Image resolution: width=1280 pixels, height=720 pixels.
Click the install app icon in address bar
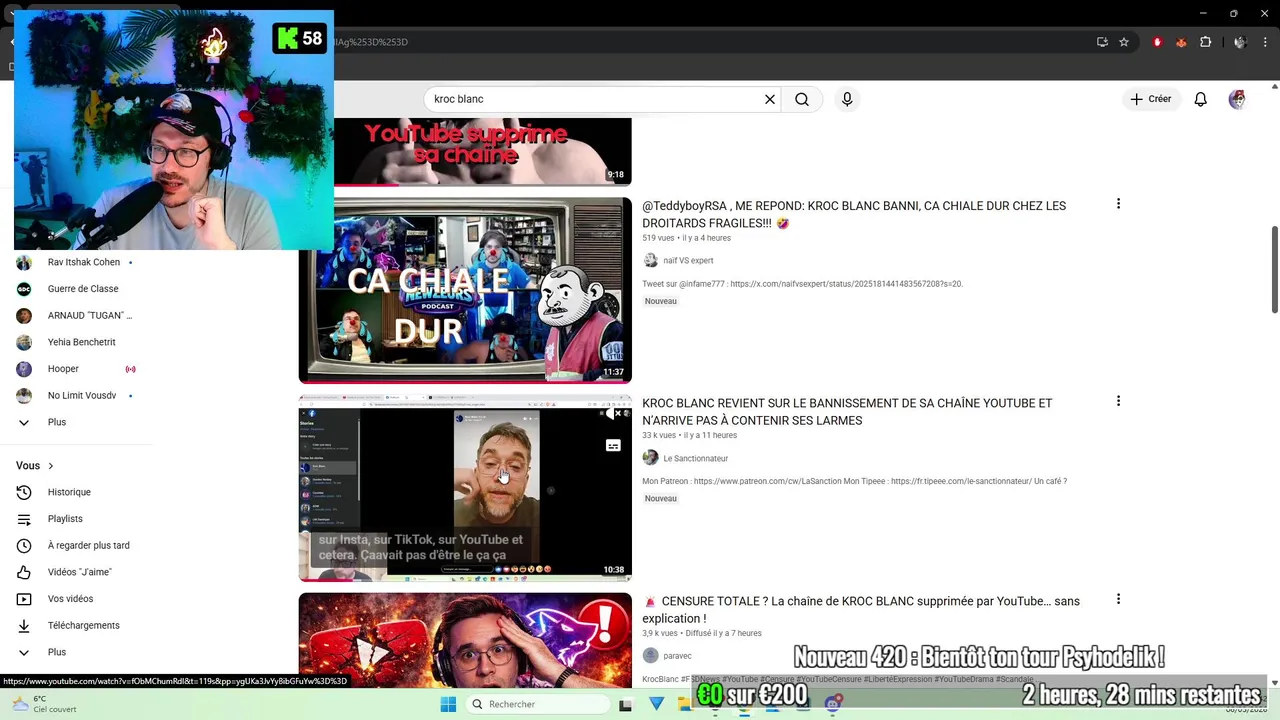tap(1102, 42)
